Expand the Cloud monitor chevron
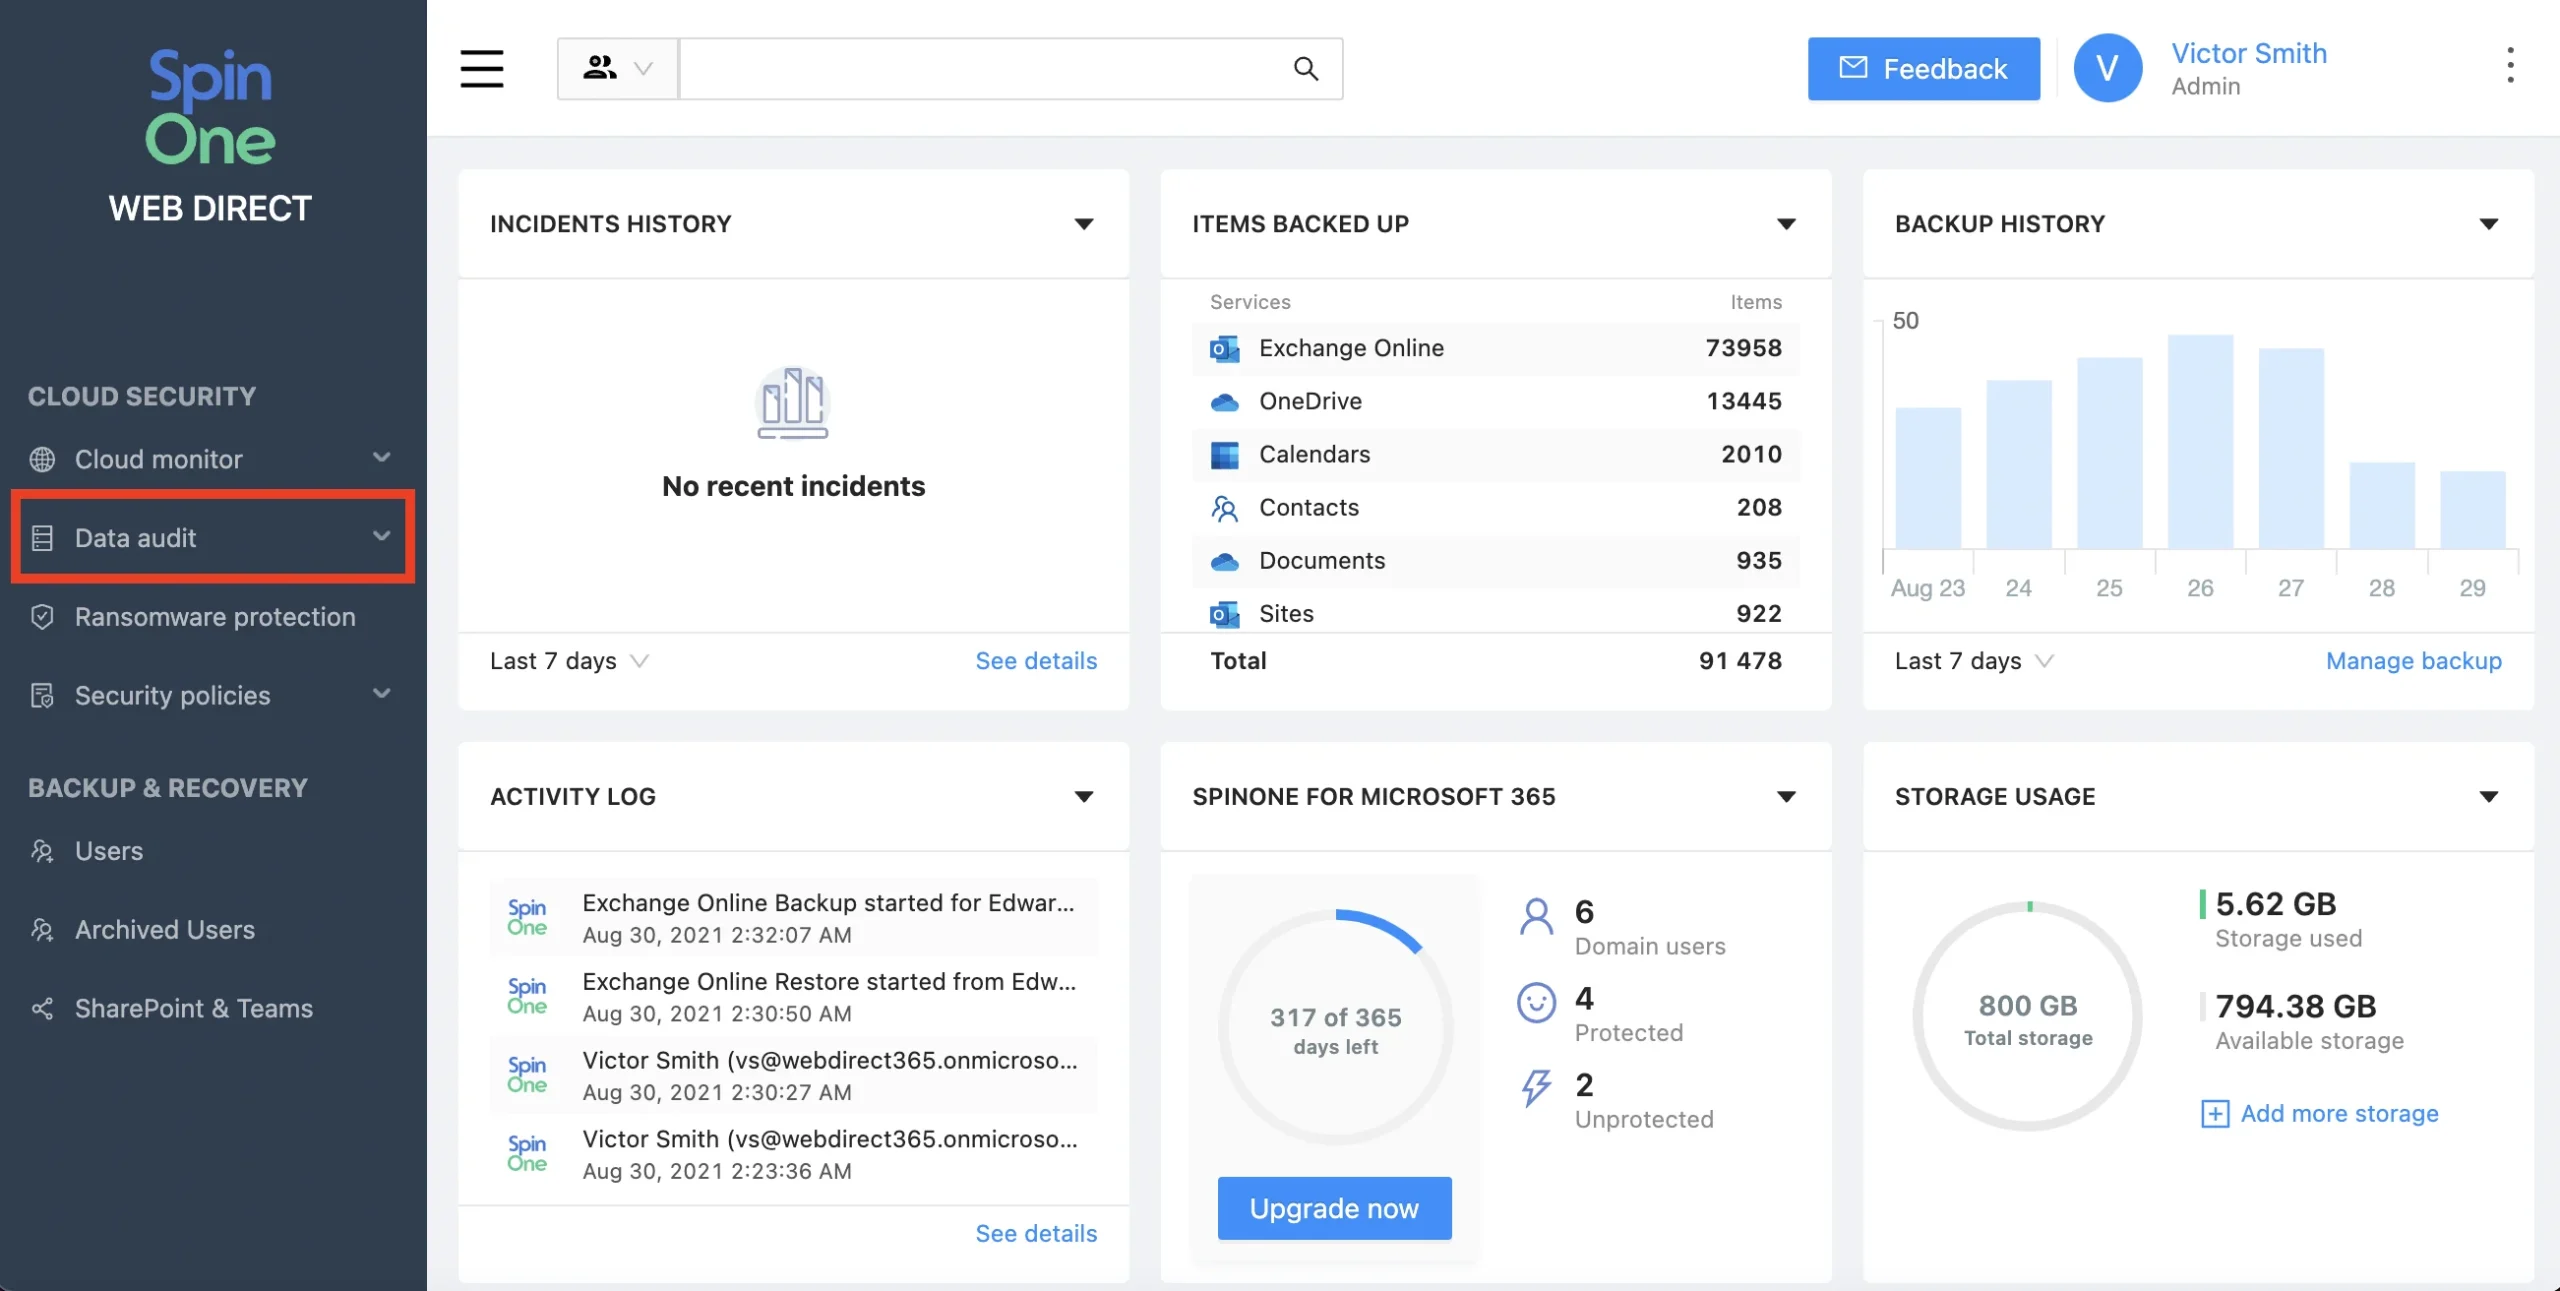The image size is (2560, 1291). 381,457
